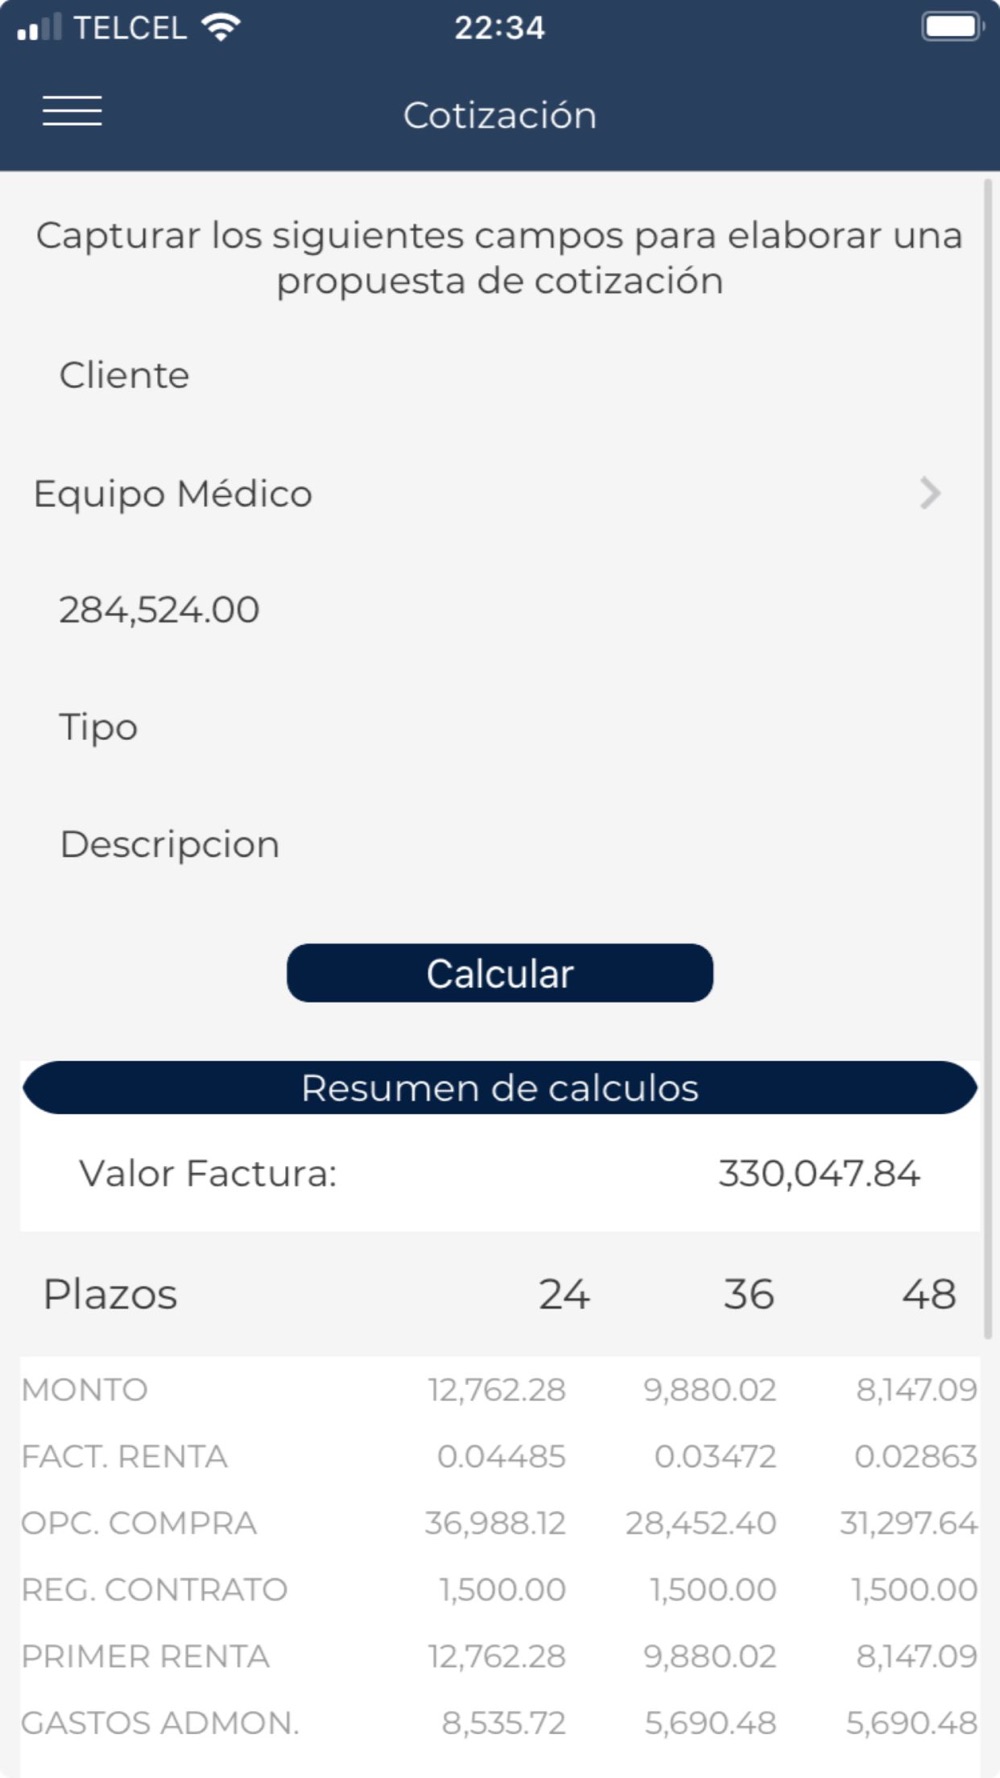Tap the Cotización title in header

tap(500, 115)
